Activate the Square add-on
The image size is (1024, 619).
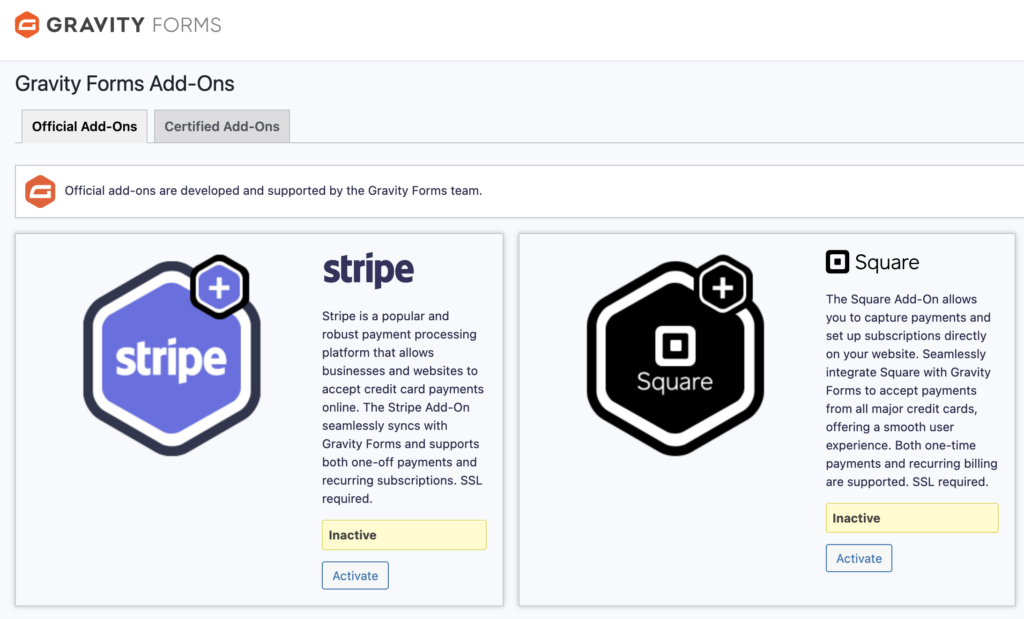pyautogui.click(x=858, y=558)
